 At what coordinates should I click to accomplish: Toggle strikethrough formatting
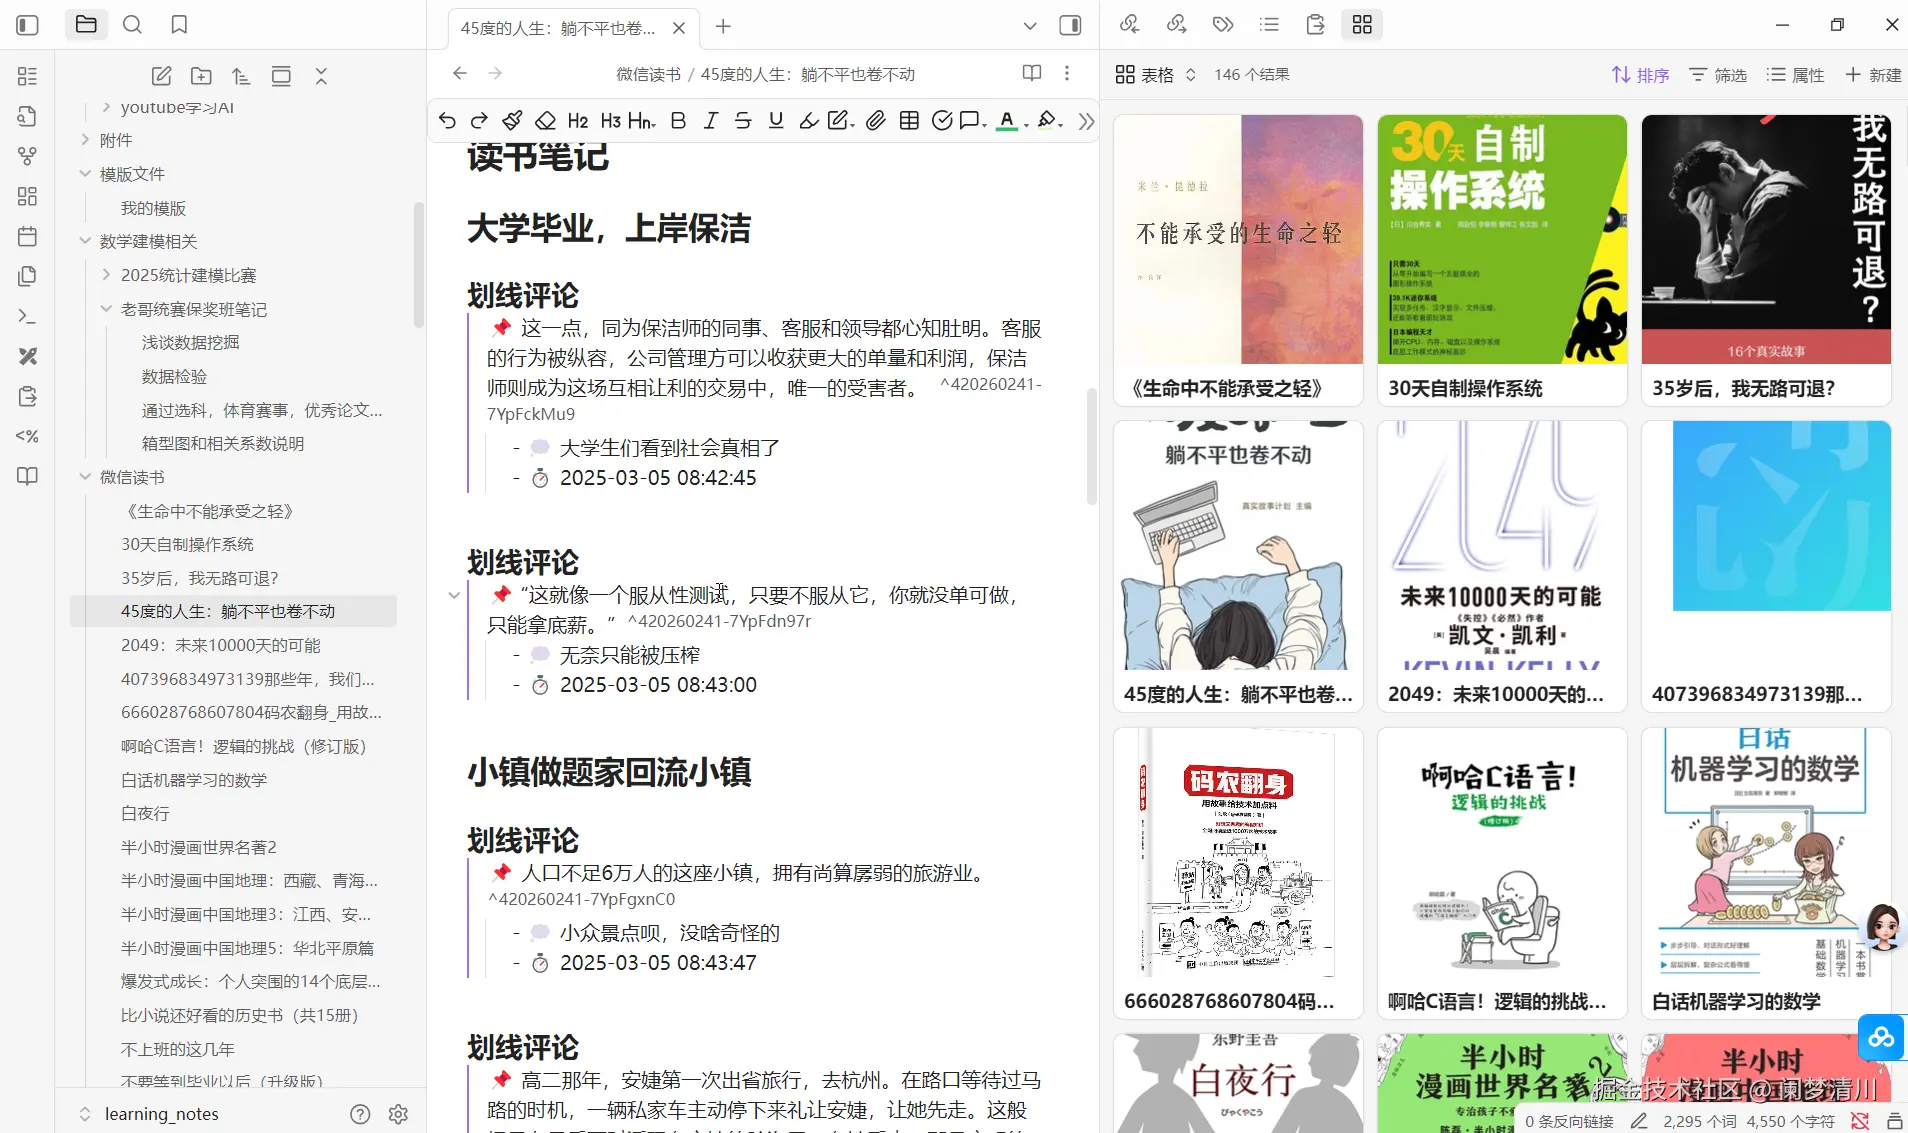click(743, 121)
